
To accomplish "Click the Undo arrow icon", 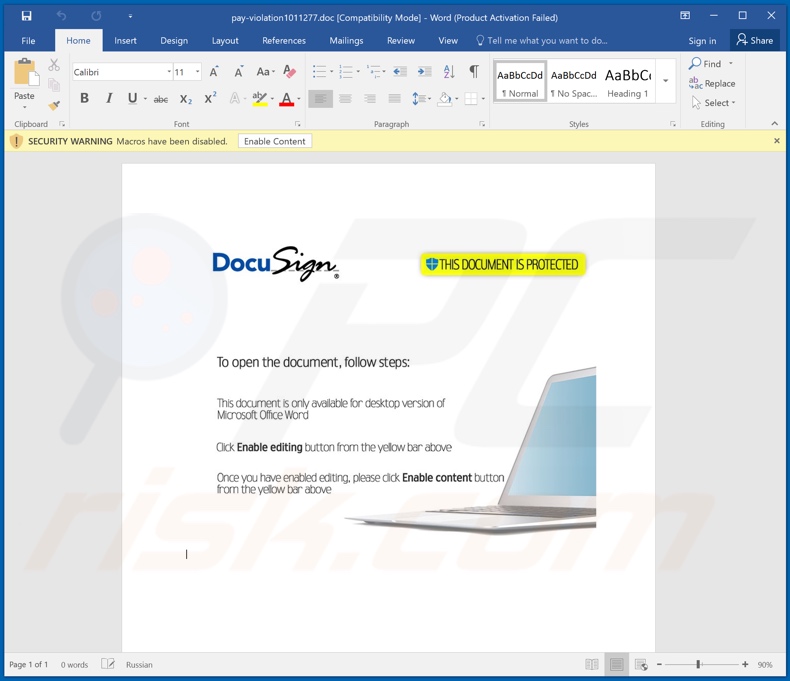I will pyautogui.click(x=61, y=16).
